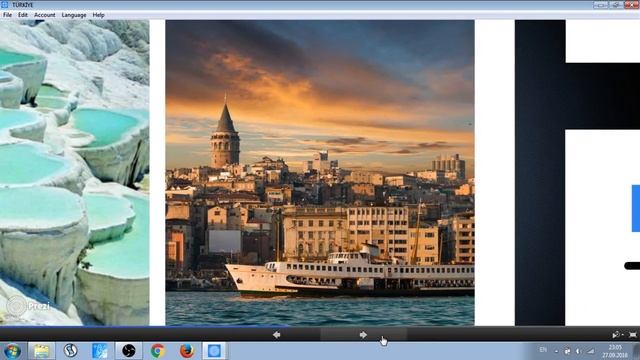This screenshot has width=640, height=360.
Task: Show hidden system tray icons
Action: (556, 351)
